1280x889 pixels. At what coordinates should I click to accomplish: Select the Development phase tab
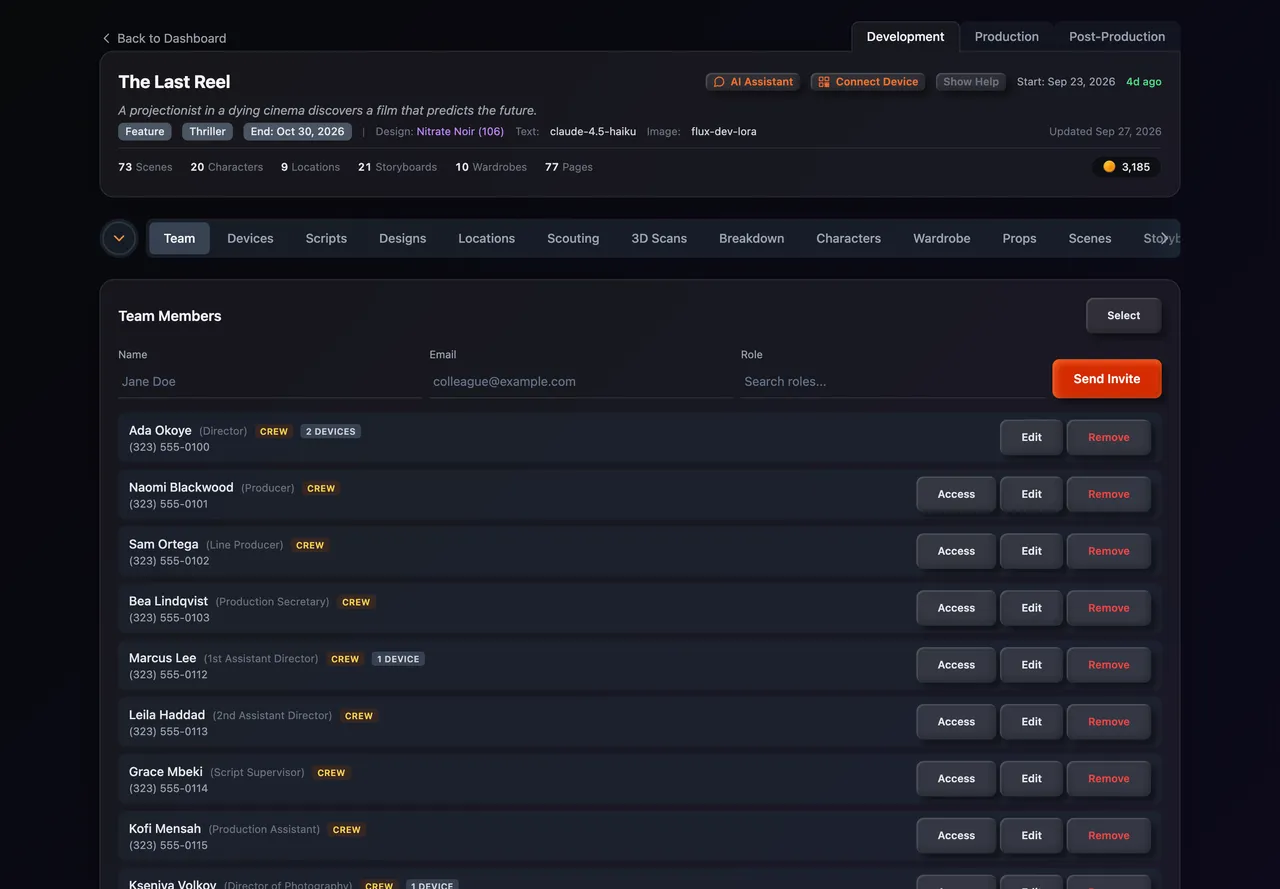tap(905, 37)
